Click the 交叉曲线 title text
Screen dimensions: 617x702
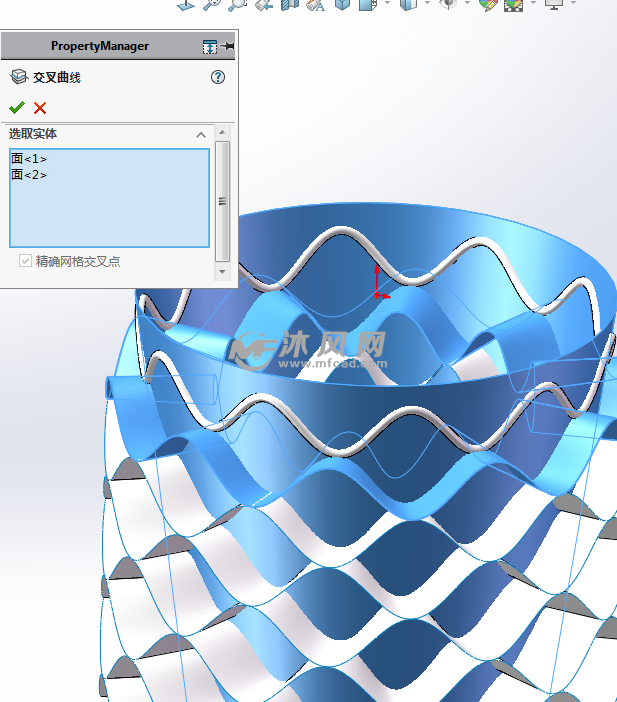pyautogui.click(x=56, y=77)
